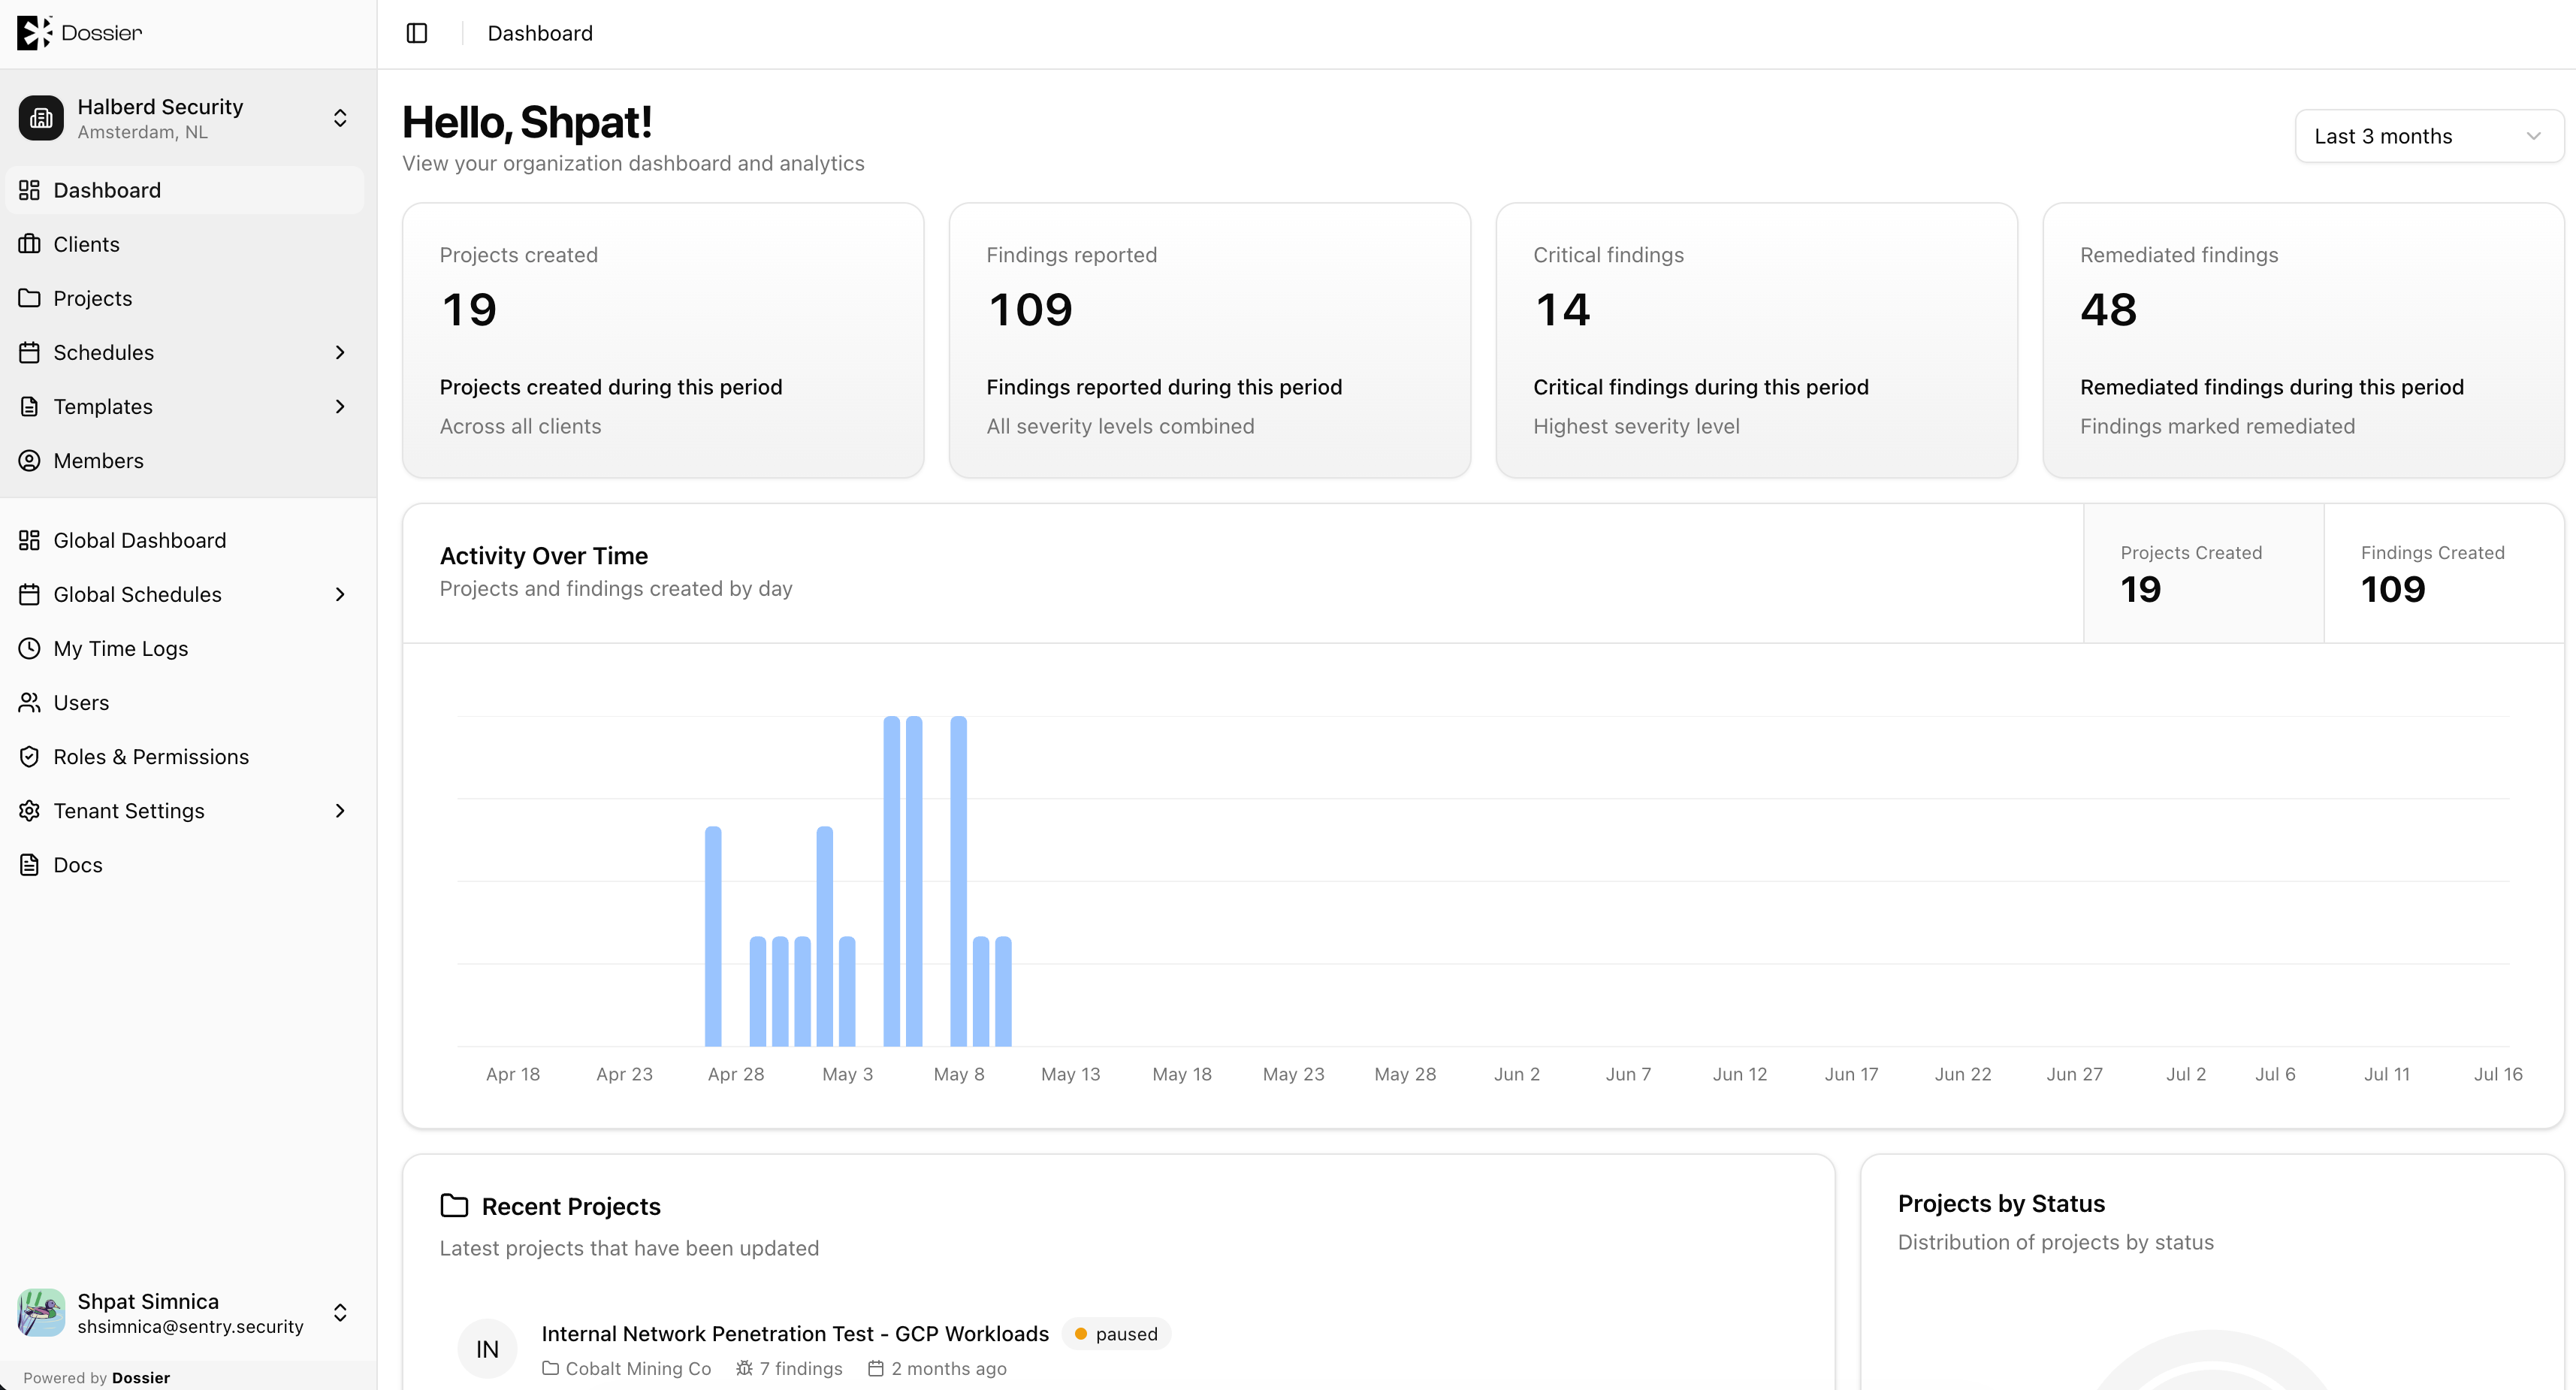This screenshot has height=1390, width=2576.
Task: Click the Members person icon
Action: tap(29, 460)
